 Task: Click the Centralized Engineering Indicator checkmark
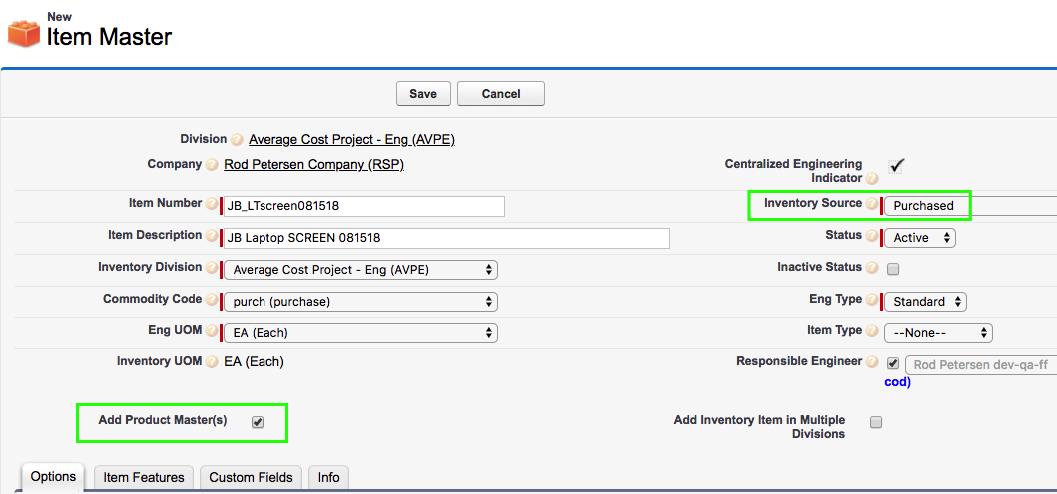896,165
